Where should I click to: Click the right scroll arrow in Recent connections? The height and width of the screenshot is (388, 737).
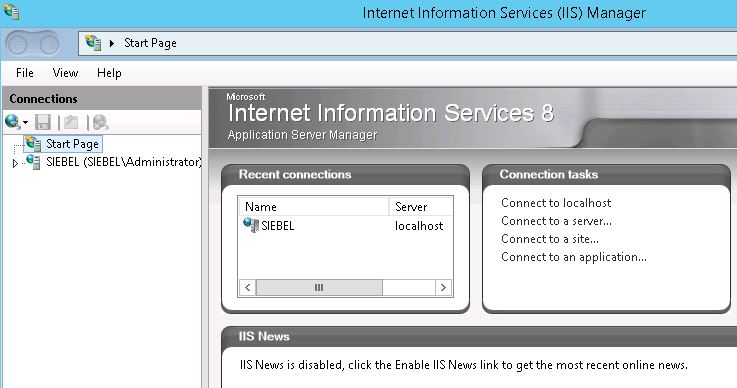tap(443, 287)
